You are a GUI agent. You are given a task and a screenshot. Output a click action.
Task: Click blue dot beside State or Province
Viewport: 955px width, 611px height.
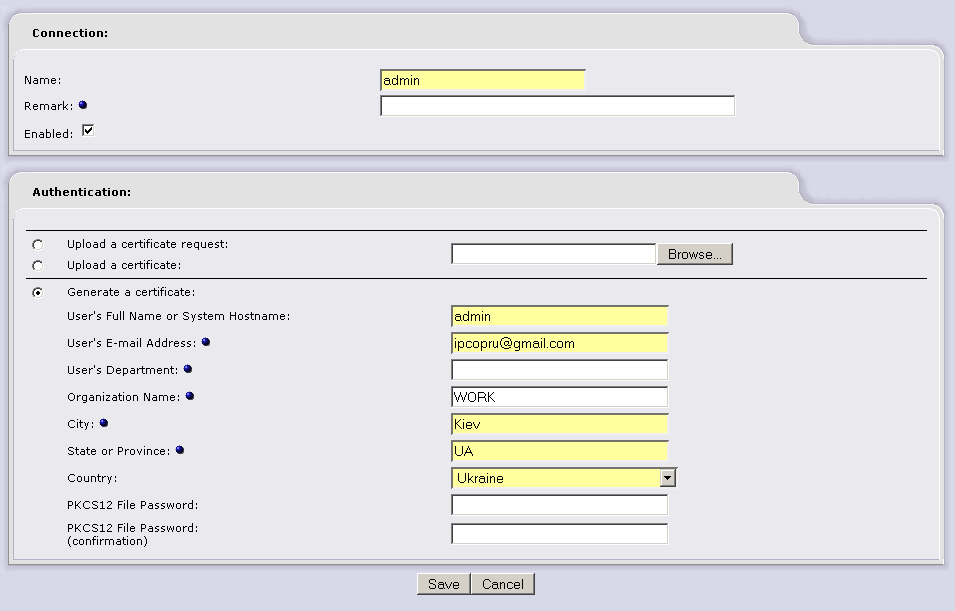pyautogui.click(x=180, y=450)
